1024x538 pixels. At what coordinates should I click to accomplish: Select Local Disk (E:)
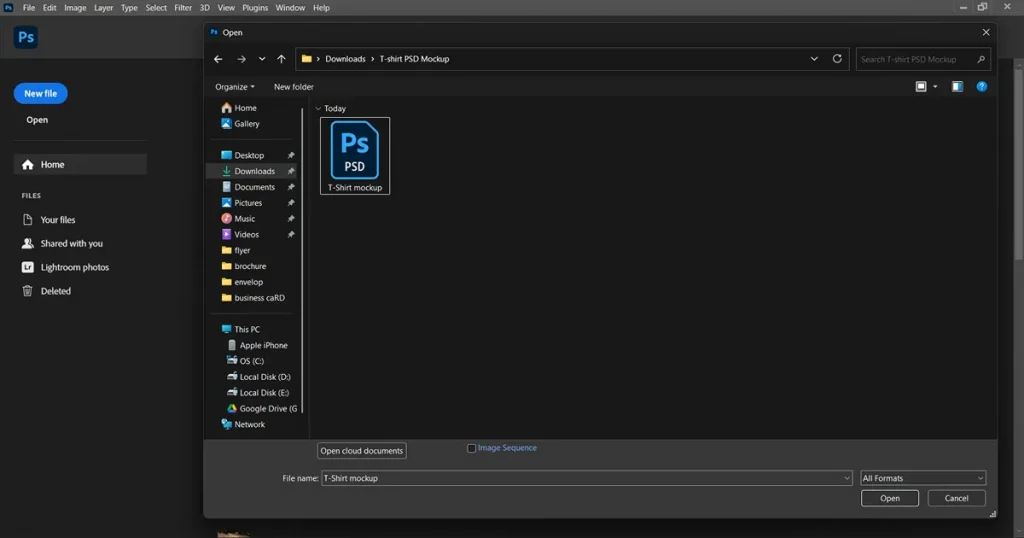tap(257, 392)
